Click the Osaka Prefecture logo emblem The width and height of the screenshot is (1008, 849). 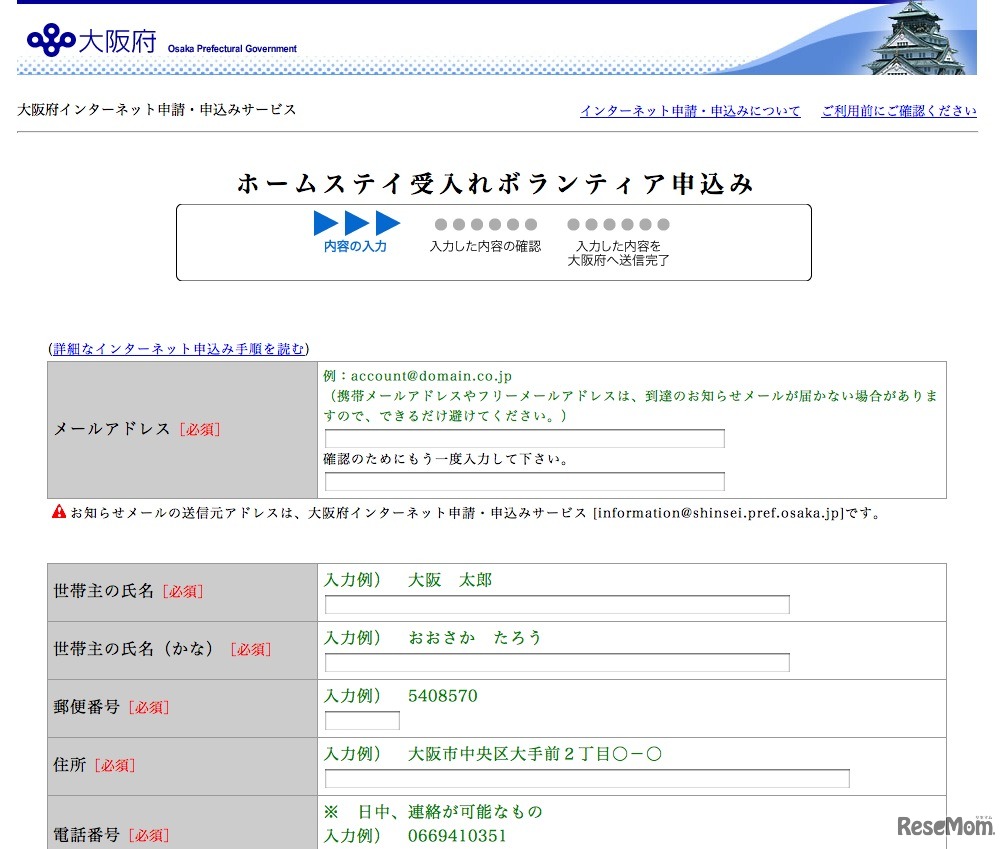point(50,41)
